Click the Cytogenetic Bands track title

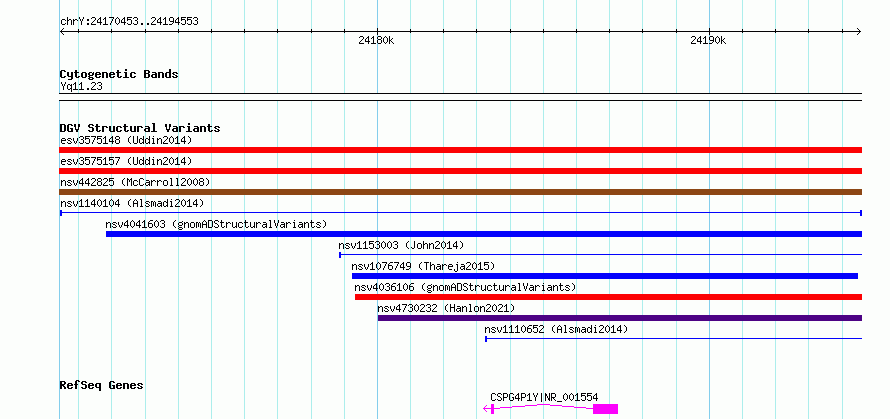(x=119, y=74)
